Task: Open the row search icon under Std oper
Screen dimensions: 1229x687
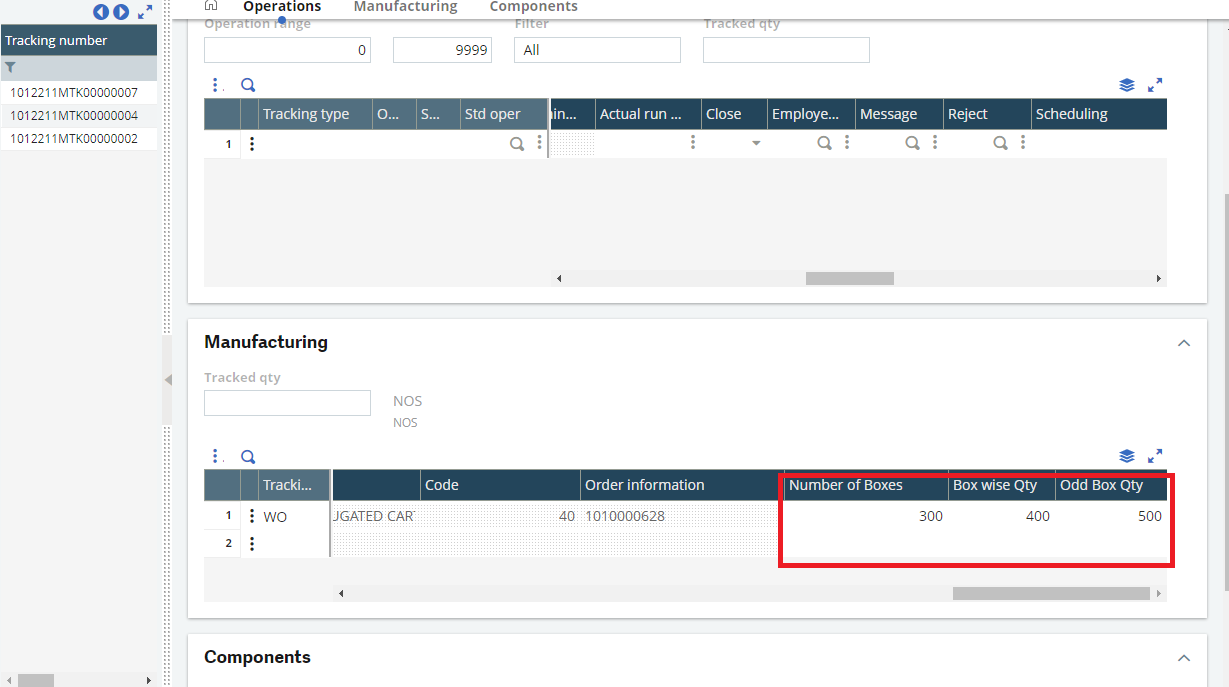Action: click(x=517, y=143)
